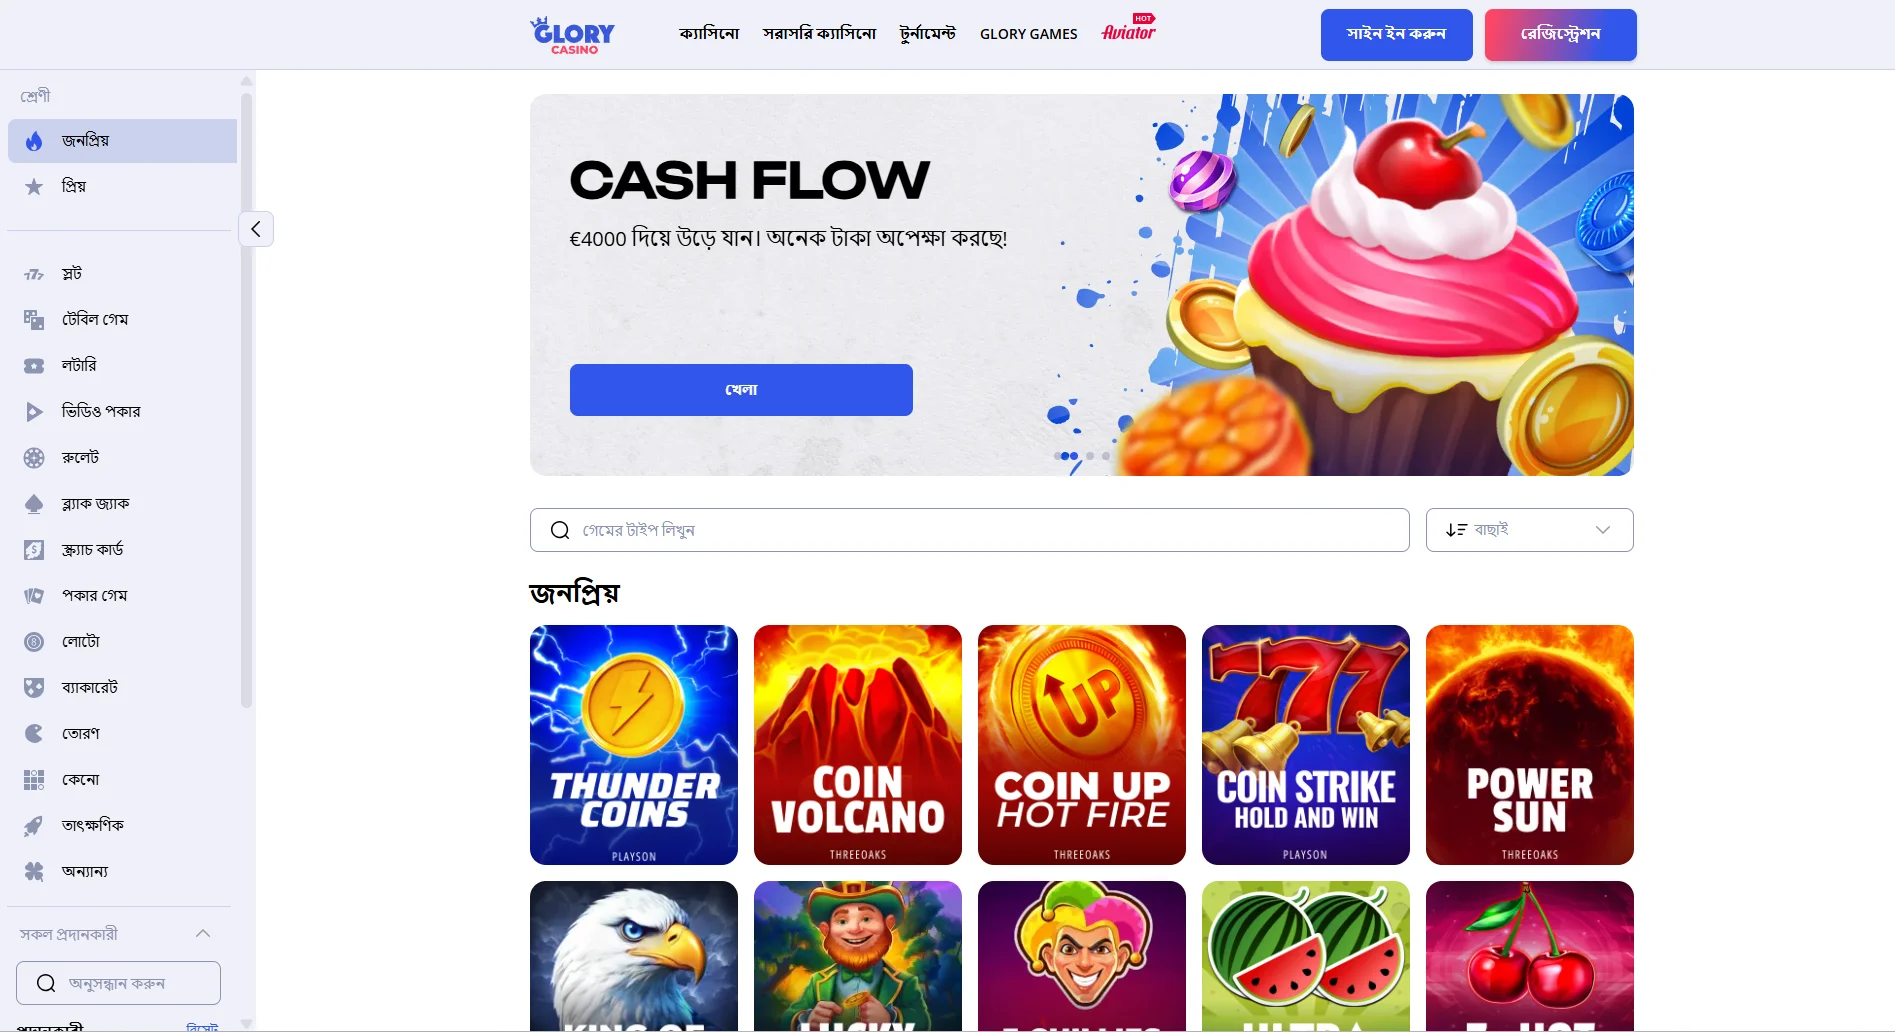Open the রুলেট roulette wheel icon
Screen dimensions: 1895x1032
click(x=34, y=458)
